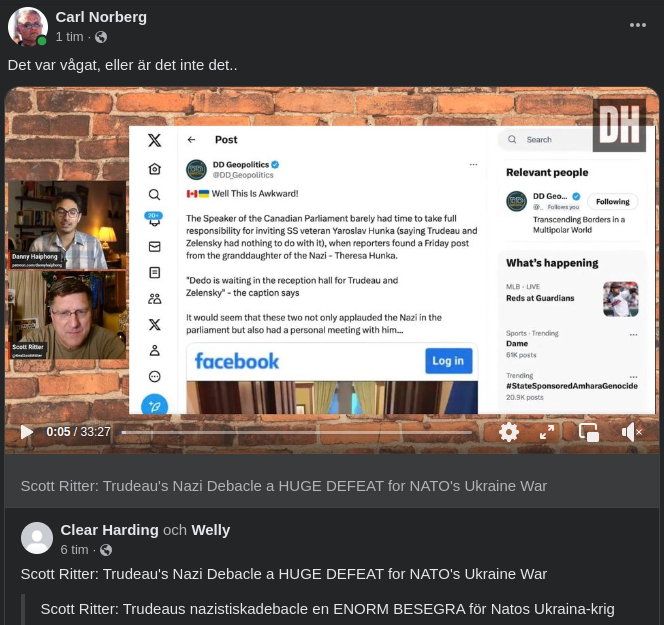Open the video title link below player

click(x=284, y=486)
